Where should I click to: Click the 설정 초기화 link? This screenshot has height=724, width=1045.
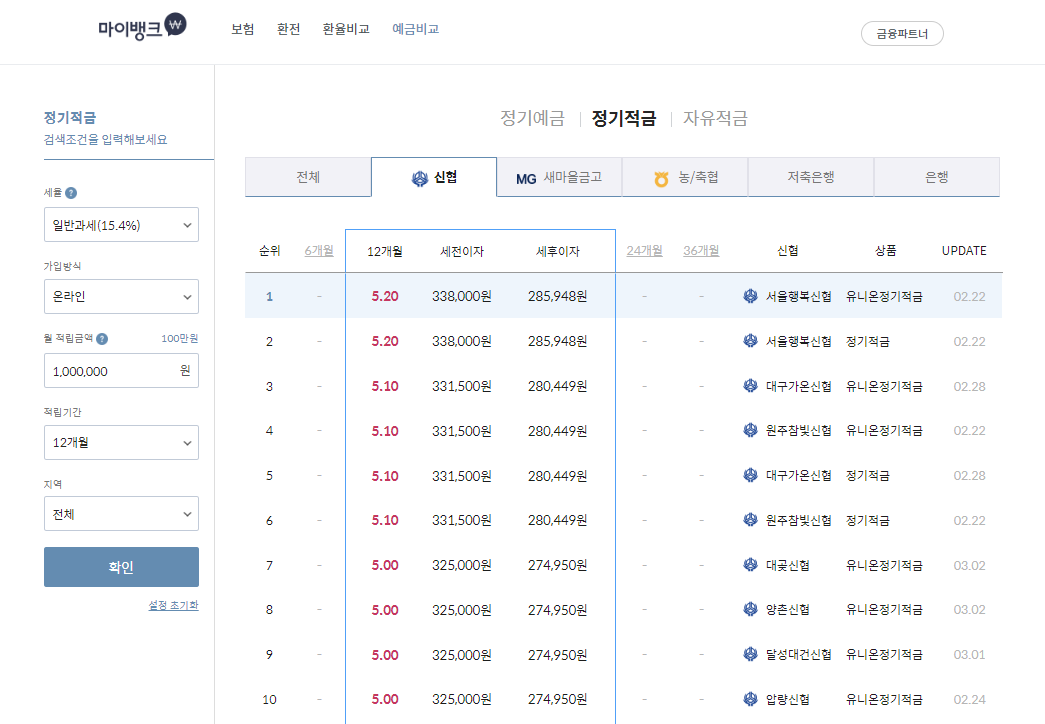(x=173, y=605)
